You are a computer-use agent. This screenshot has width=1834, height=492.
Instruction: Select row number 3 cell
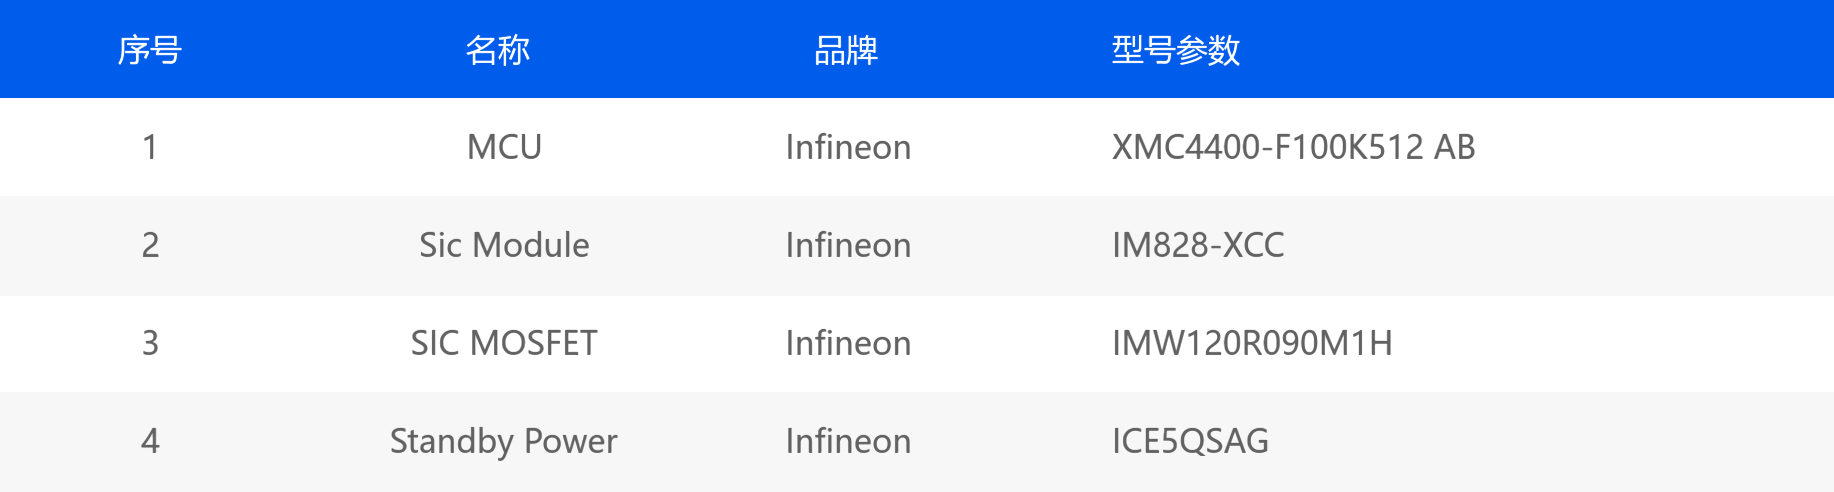point(150,343)
